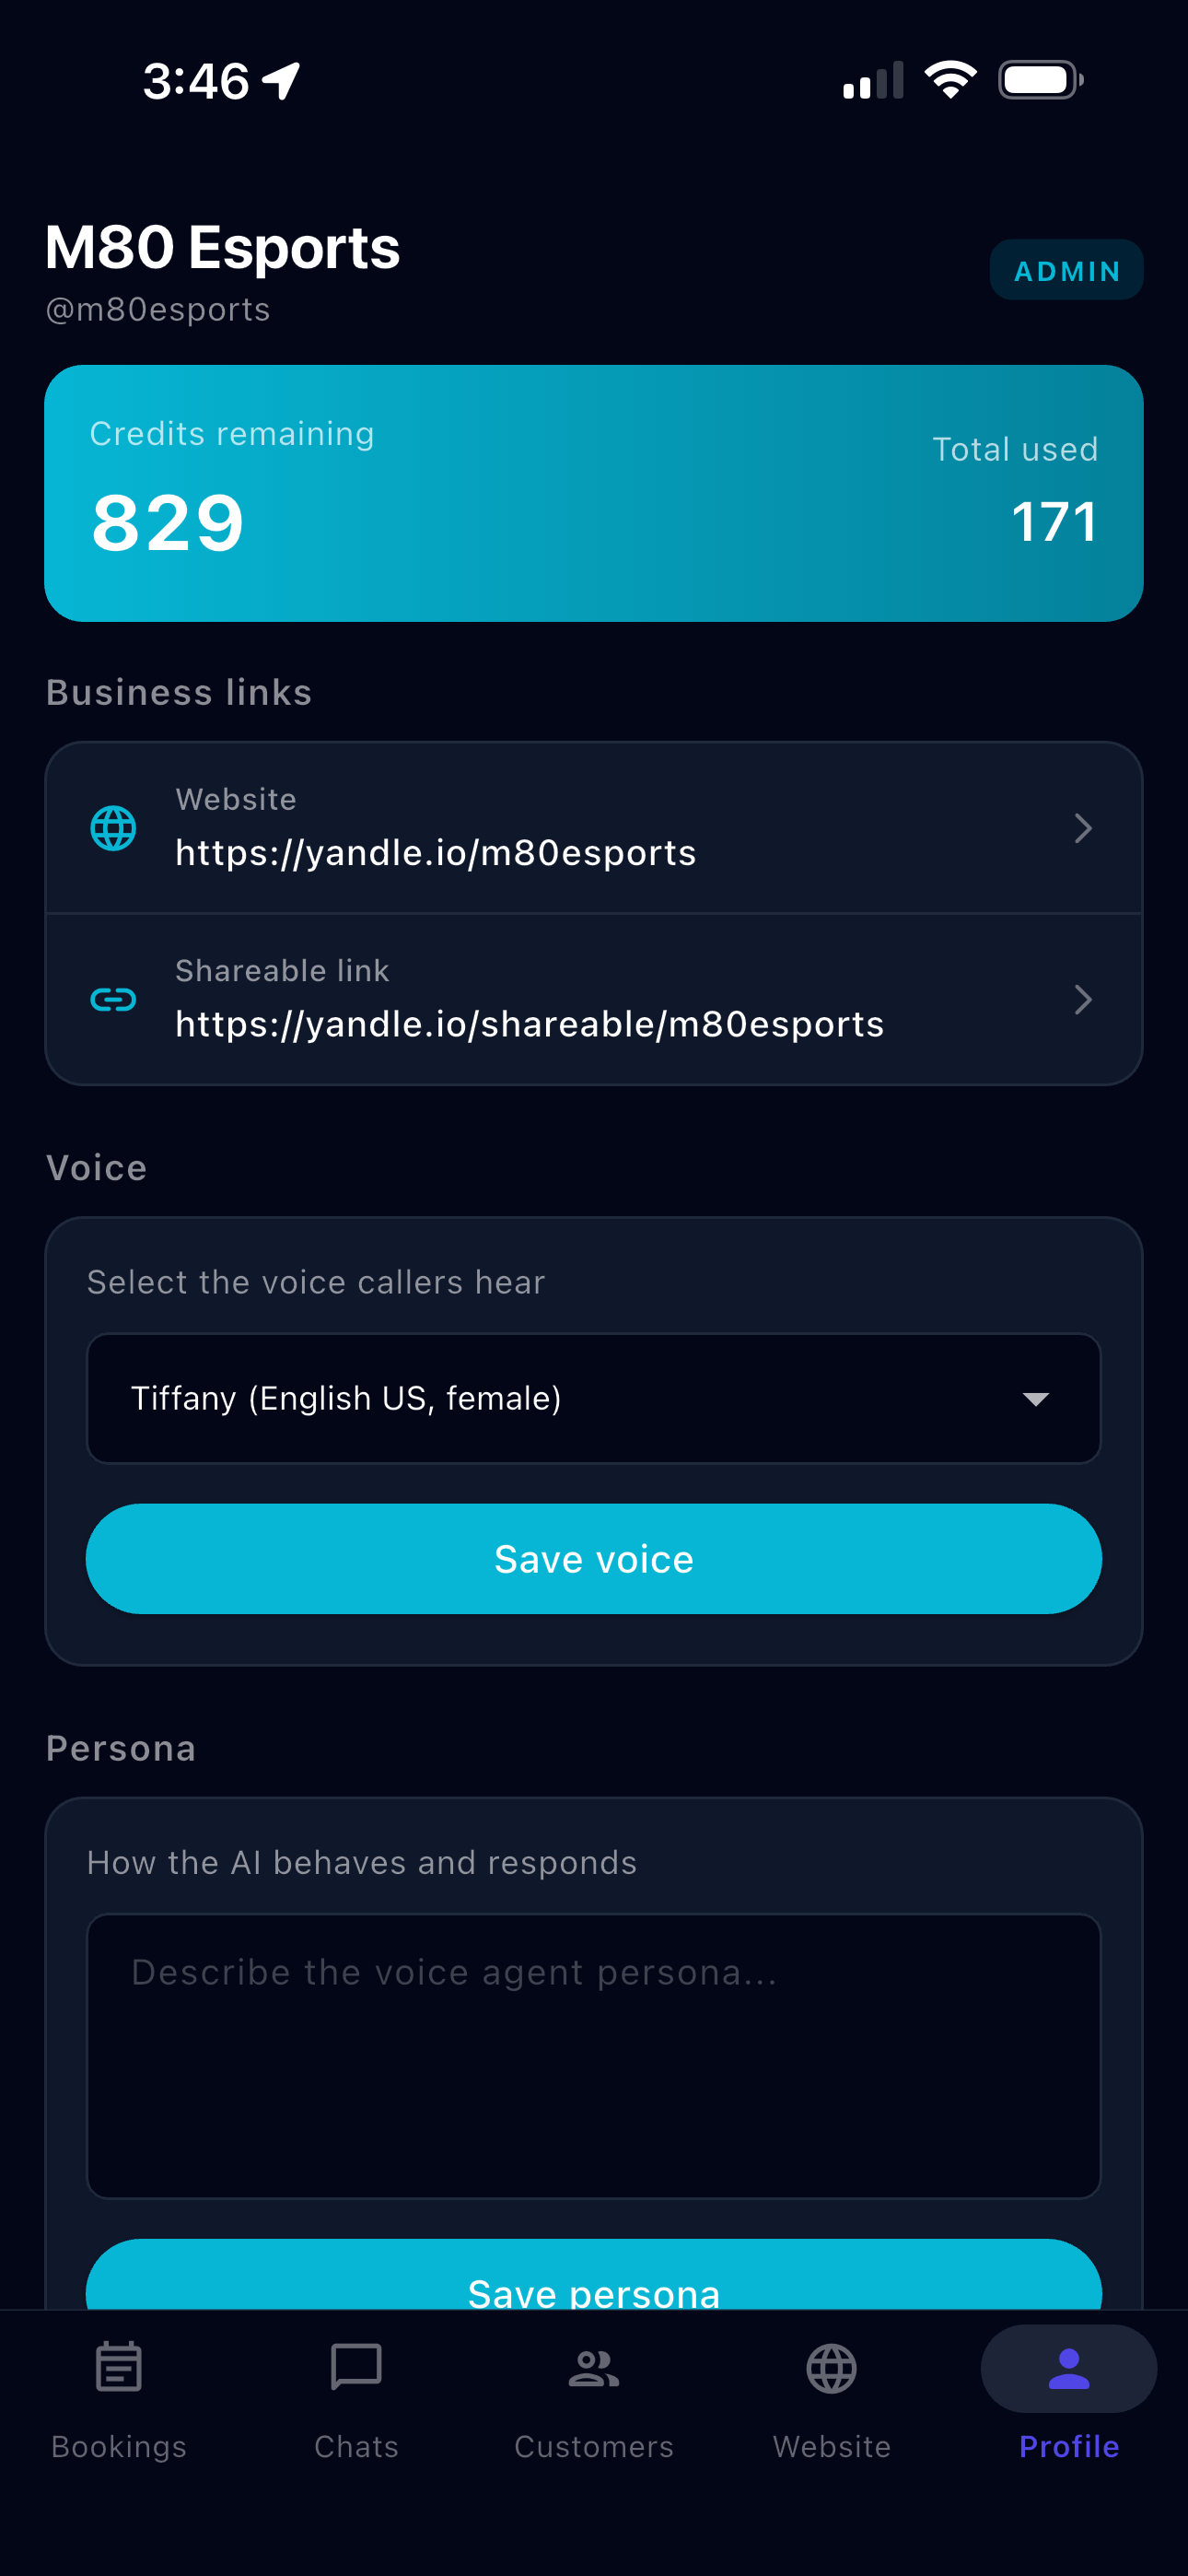Tap the ADMIN badge
Viewport: 1188px width, 2576px height.
[1066, 270]
